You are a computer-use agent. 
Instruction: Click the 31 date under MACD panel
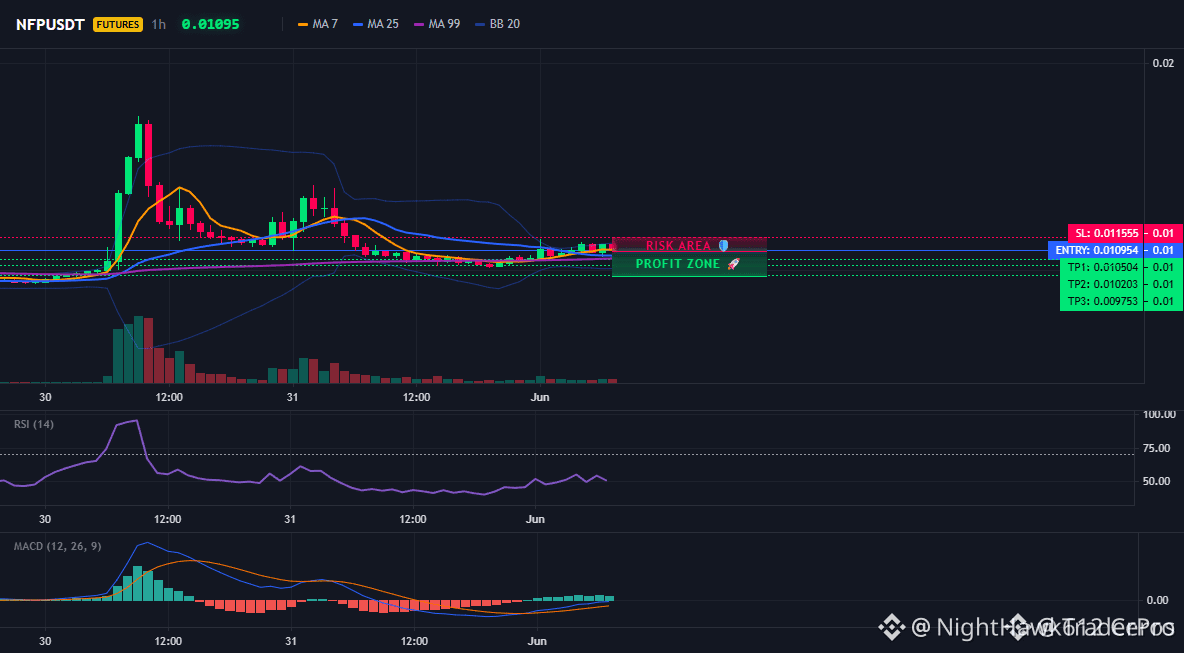[291, 641]
